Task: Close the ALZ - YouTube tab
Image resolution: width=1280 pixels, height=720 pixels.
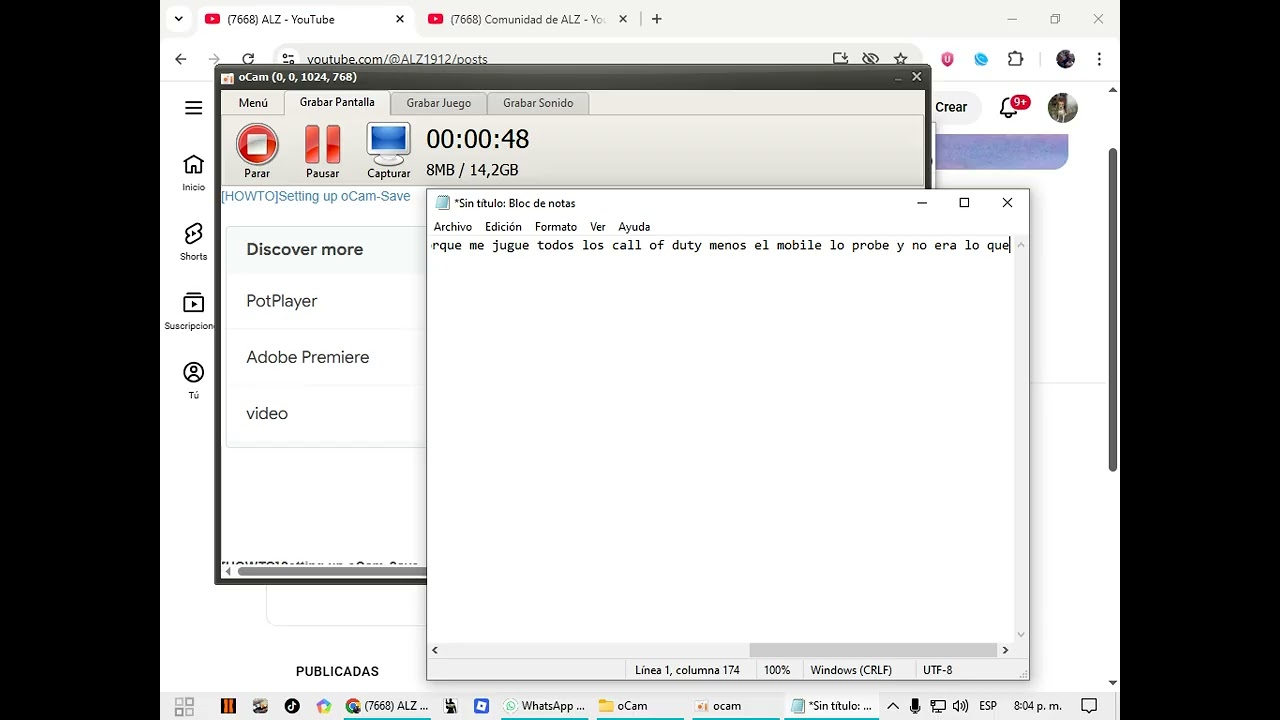Action: tap(400, 19)
